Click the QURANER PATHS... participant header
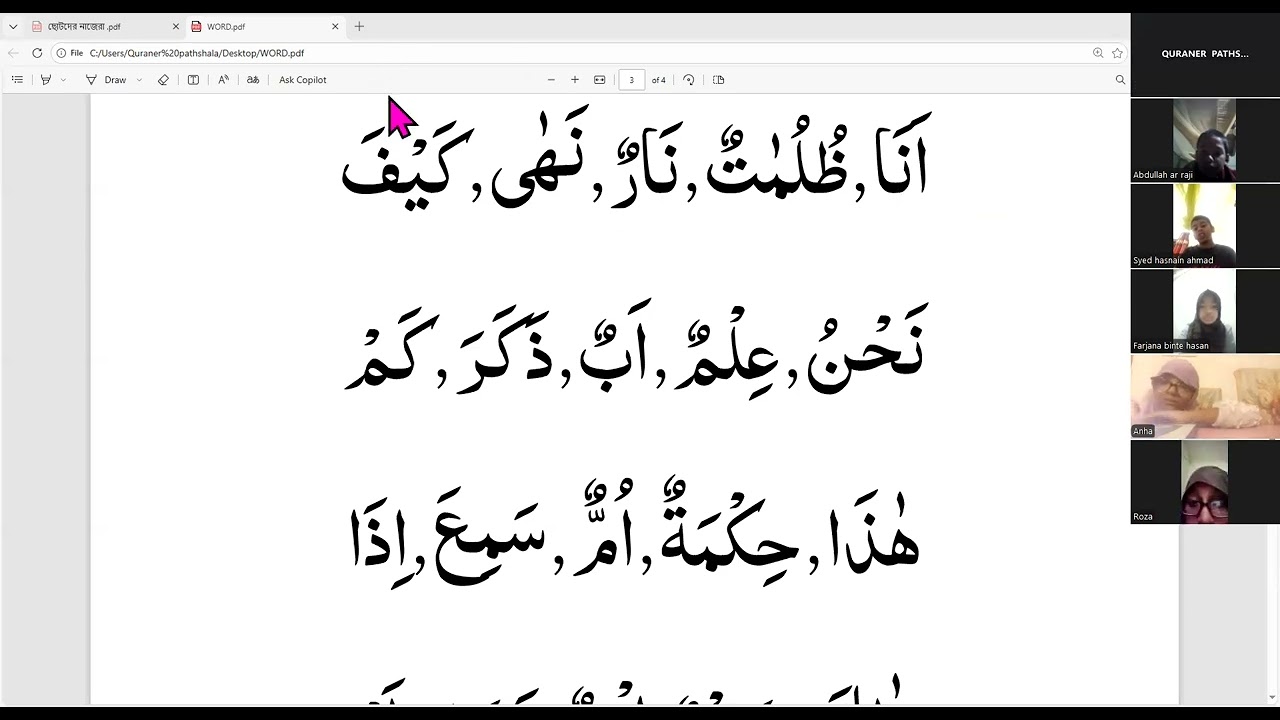 pos(1205,54)
